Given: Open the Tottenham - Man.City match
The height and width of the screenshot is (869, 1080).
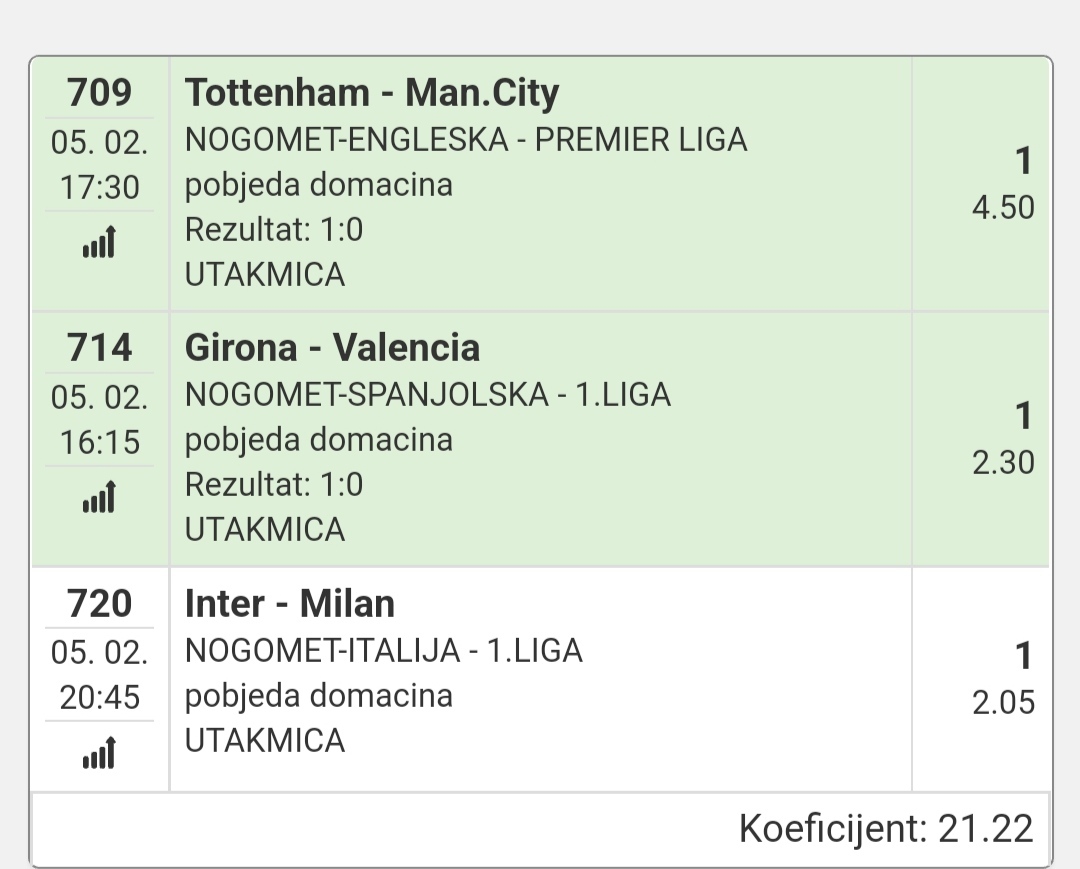Looking at the screenshot, I should click(372, 93).
